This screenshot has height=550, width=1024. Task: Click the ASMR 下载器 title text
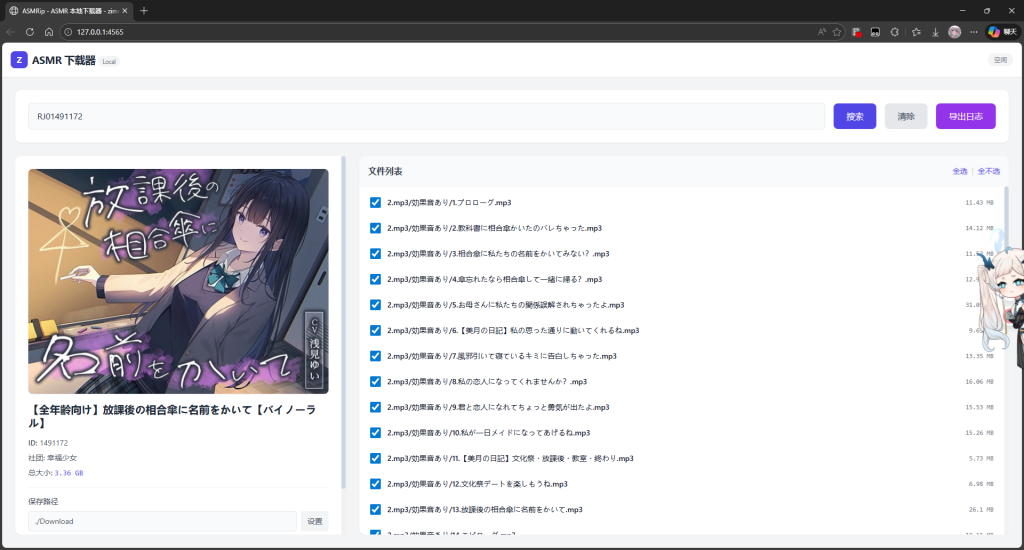(64, 60)
